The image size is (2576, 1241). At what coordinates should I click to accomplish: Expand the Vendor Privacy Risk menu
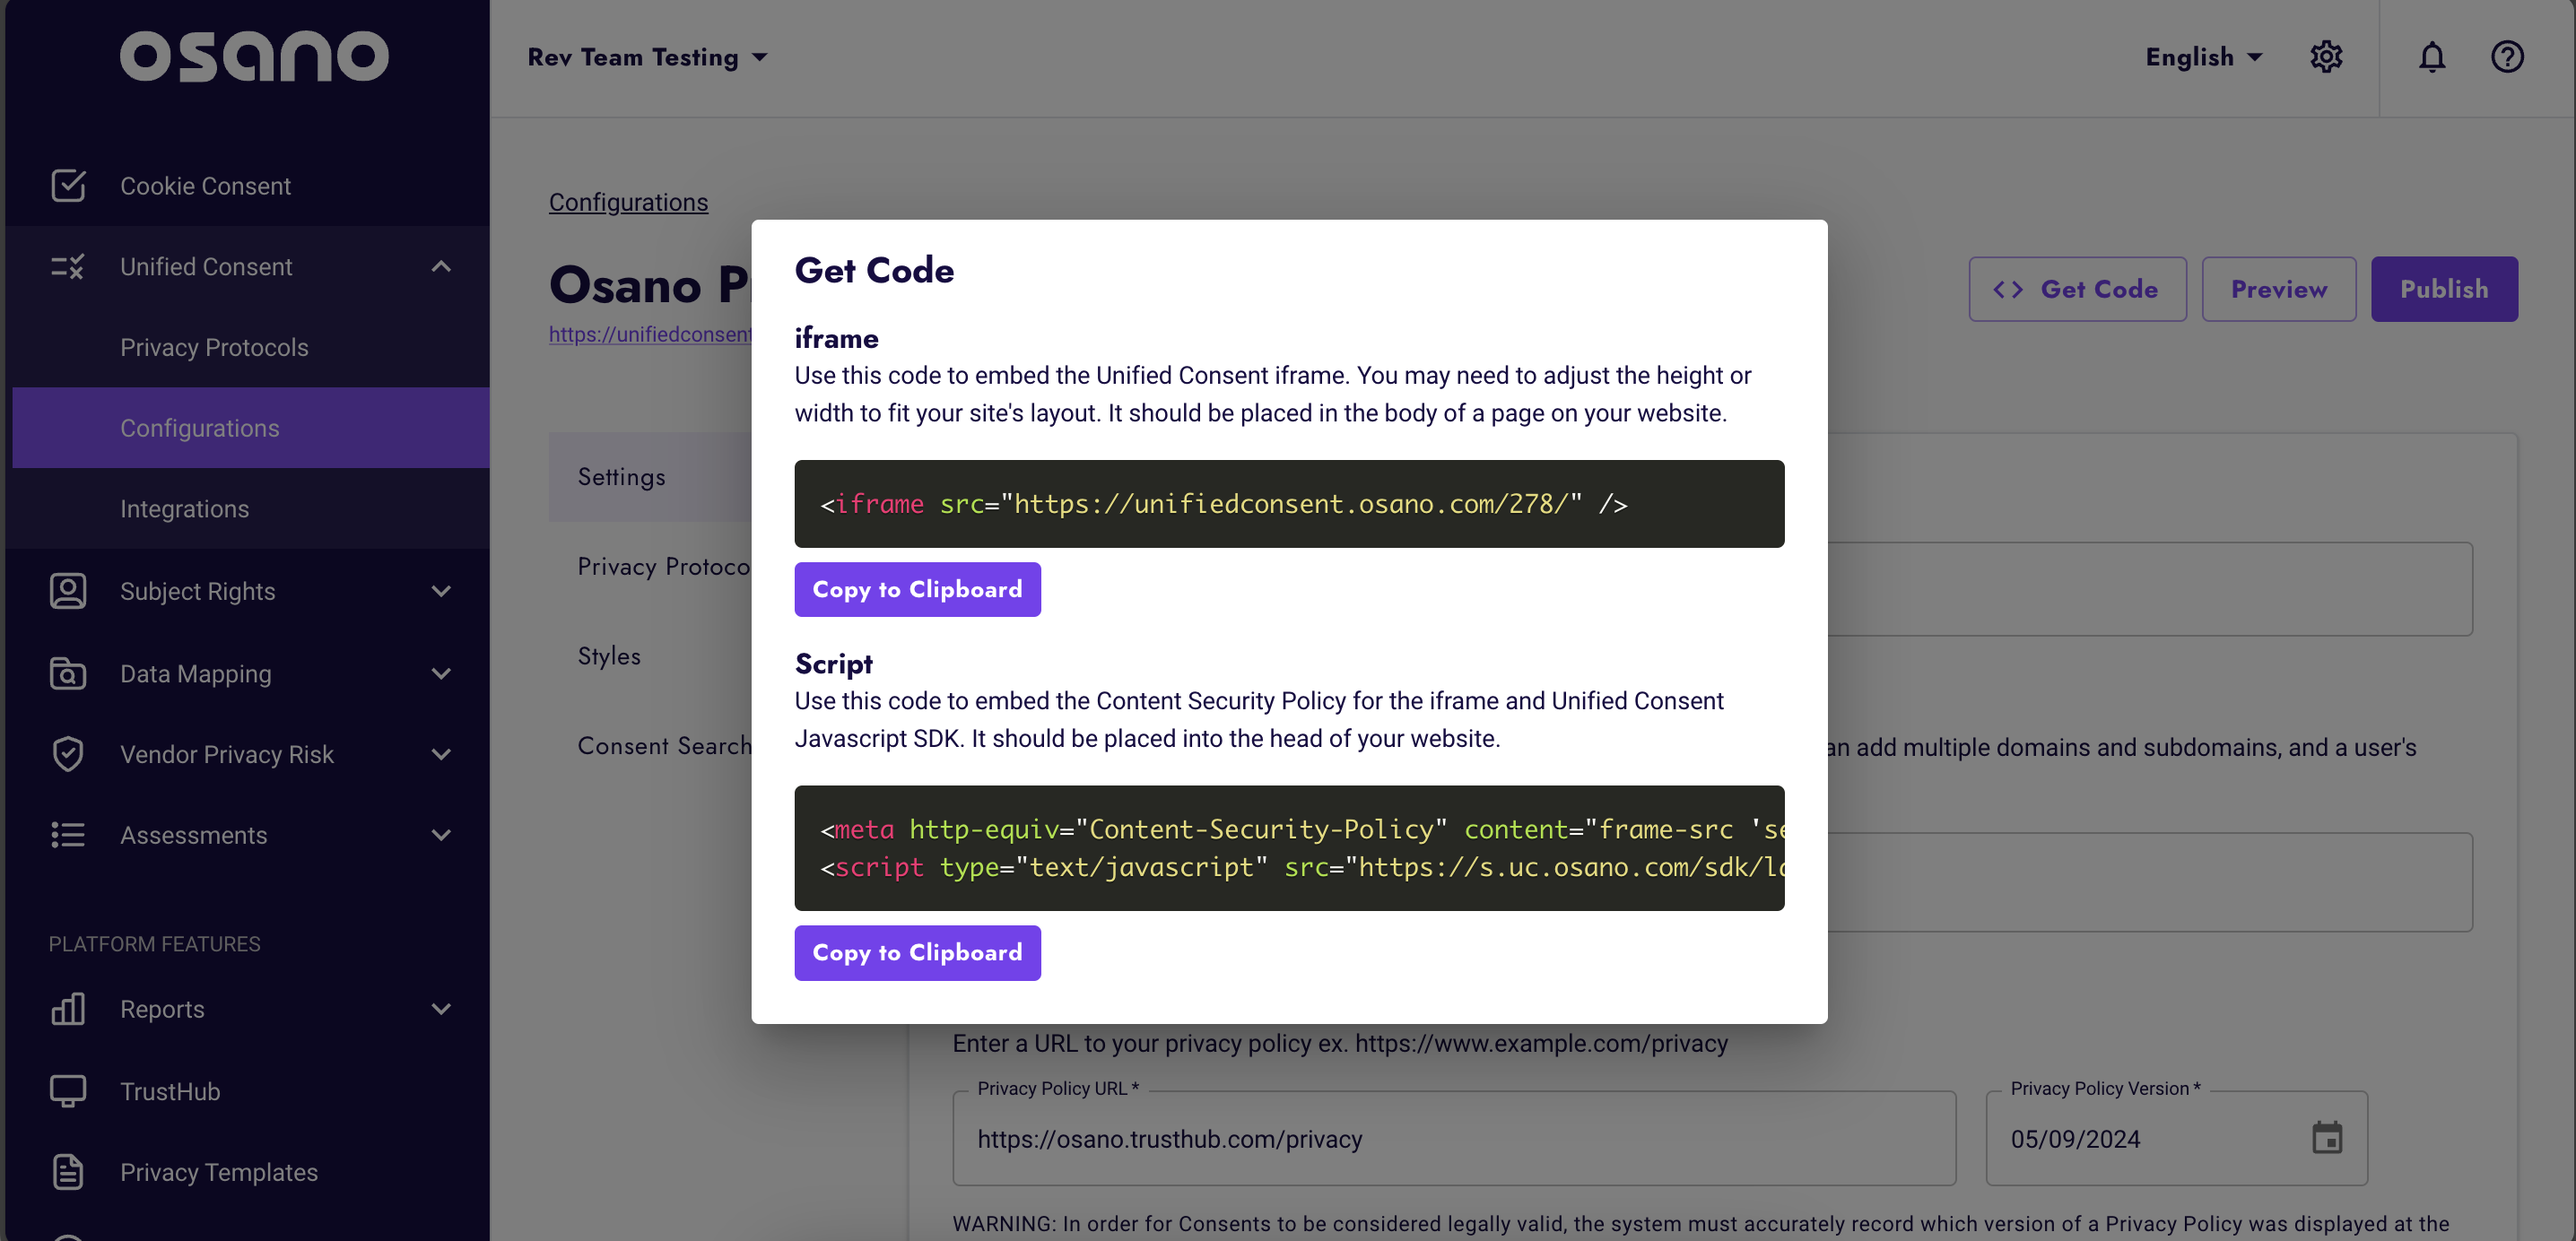pos(441,754)
